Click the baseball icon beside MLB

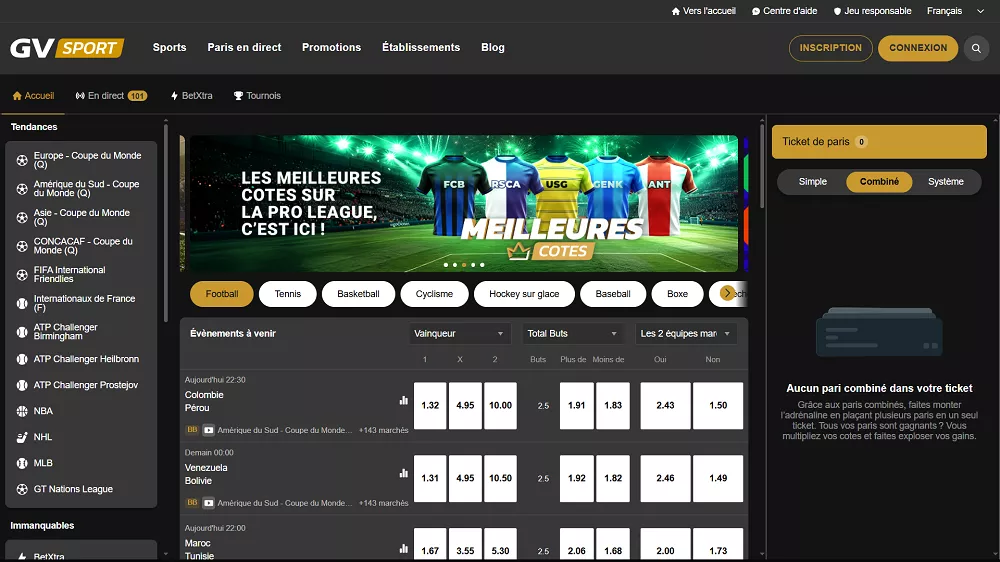tap(22, 463)
